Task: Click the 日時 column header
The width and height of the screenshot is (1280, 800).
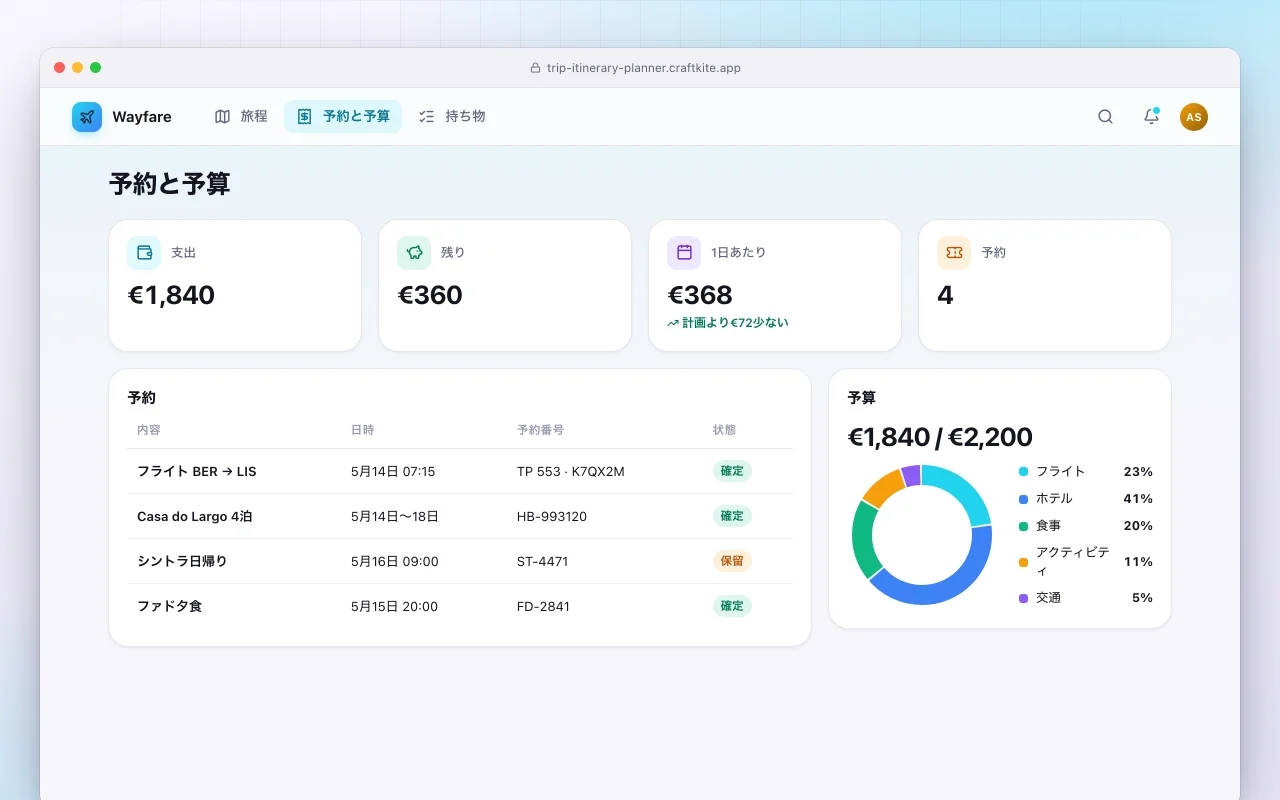Action: (363, 430)
